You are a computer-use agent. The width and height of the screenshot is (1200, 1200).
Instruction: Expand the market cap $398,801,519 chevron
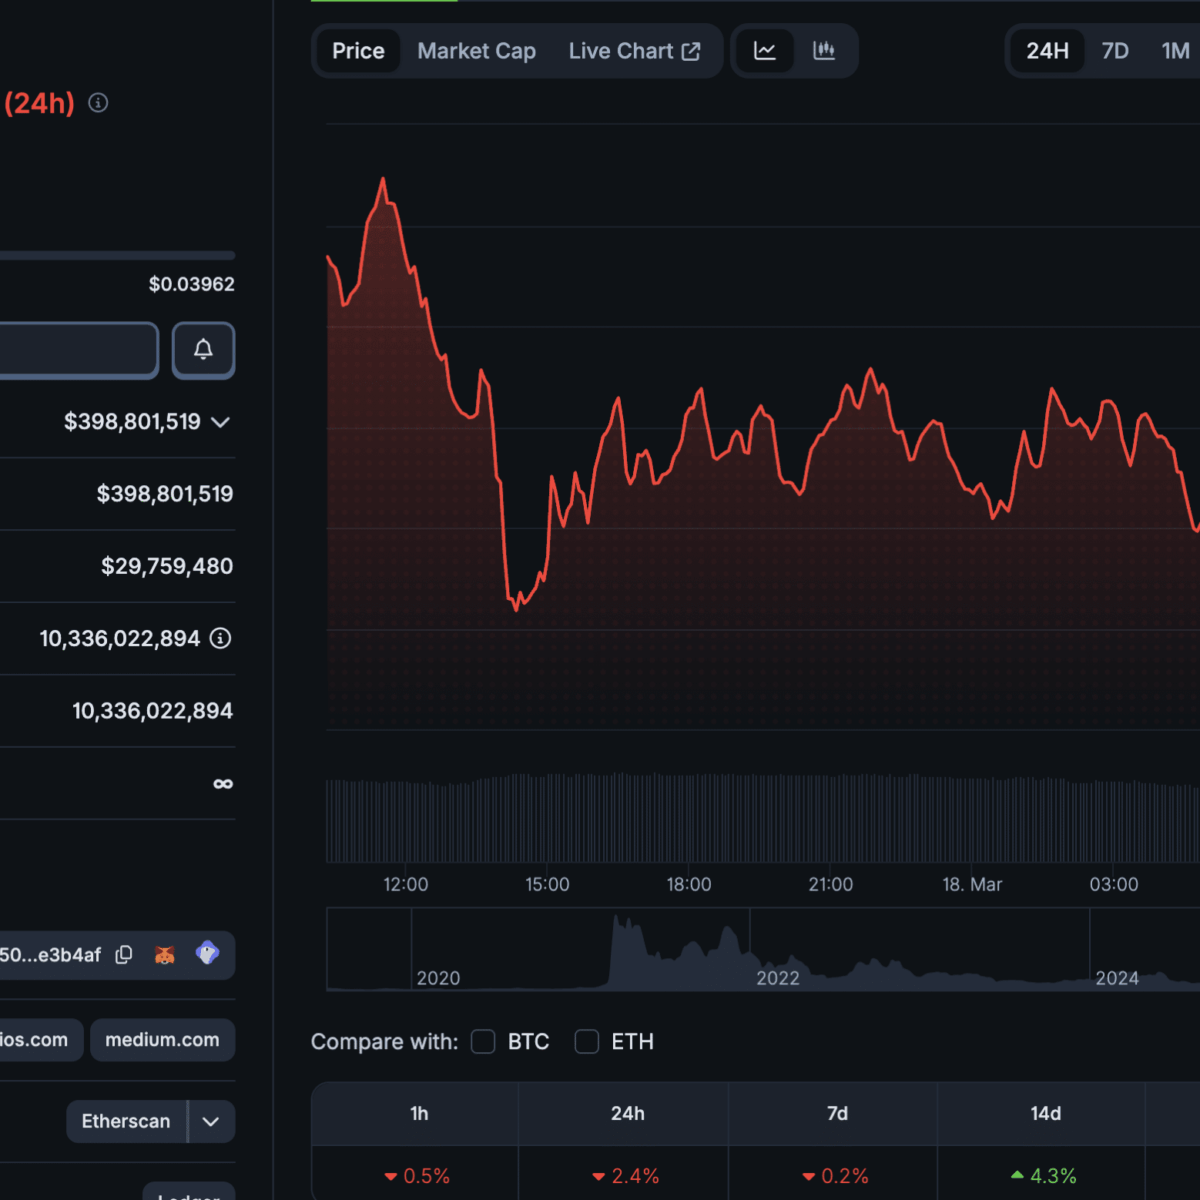[x=221, y=422]
